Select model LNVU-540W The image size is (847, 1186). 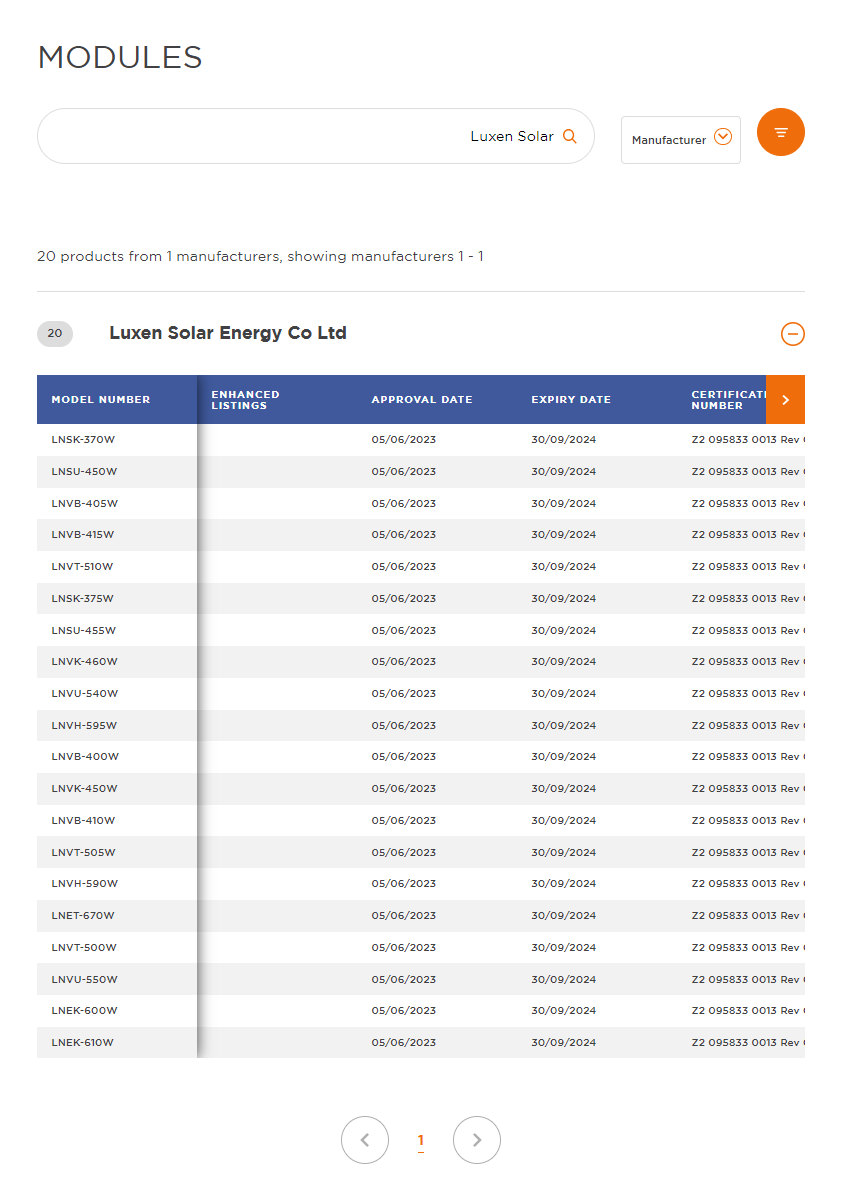(85, 693)
